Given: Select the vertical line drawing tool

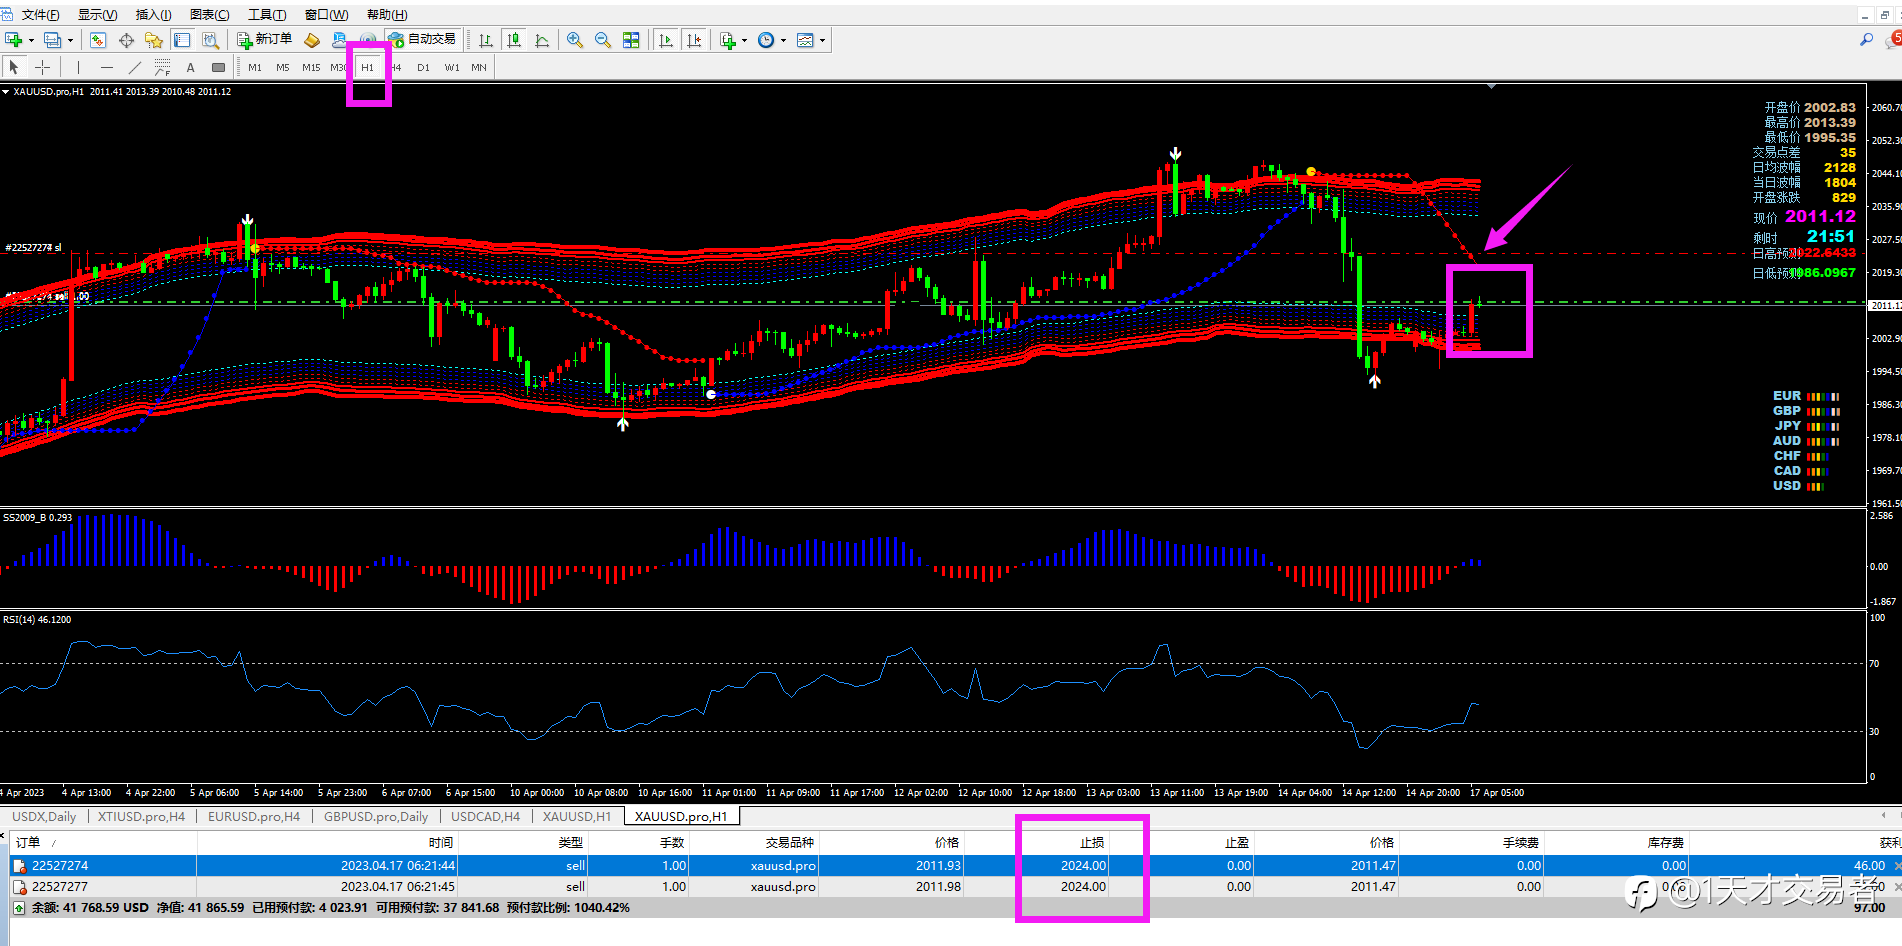Looking at the screenshot, I should [78, 67].
